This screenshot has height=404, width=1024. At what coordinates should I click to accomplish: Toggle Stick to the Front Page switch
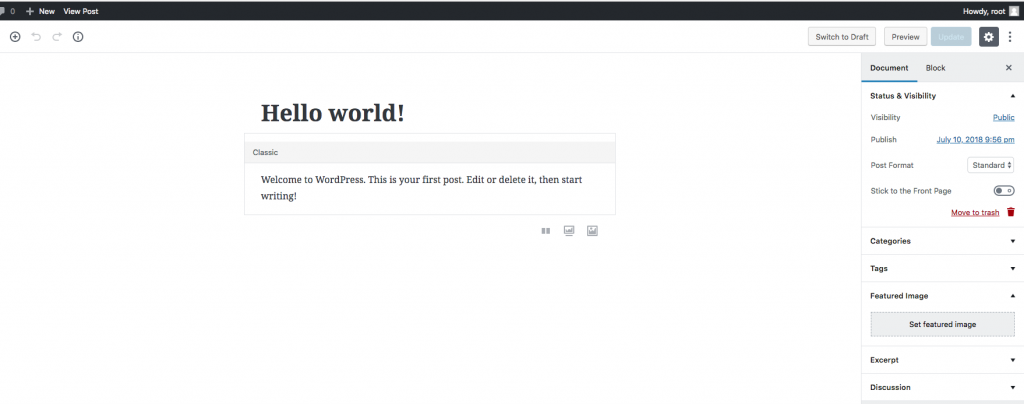pos(1004,191)
